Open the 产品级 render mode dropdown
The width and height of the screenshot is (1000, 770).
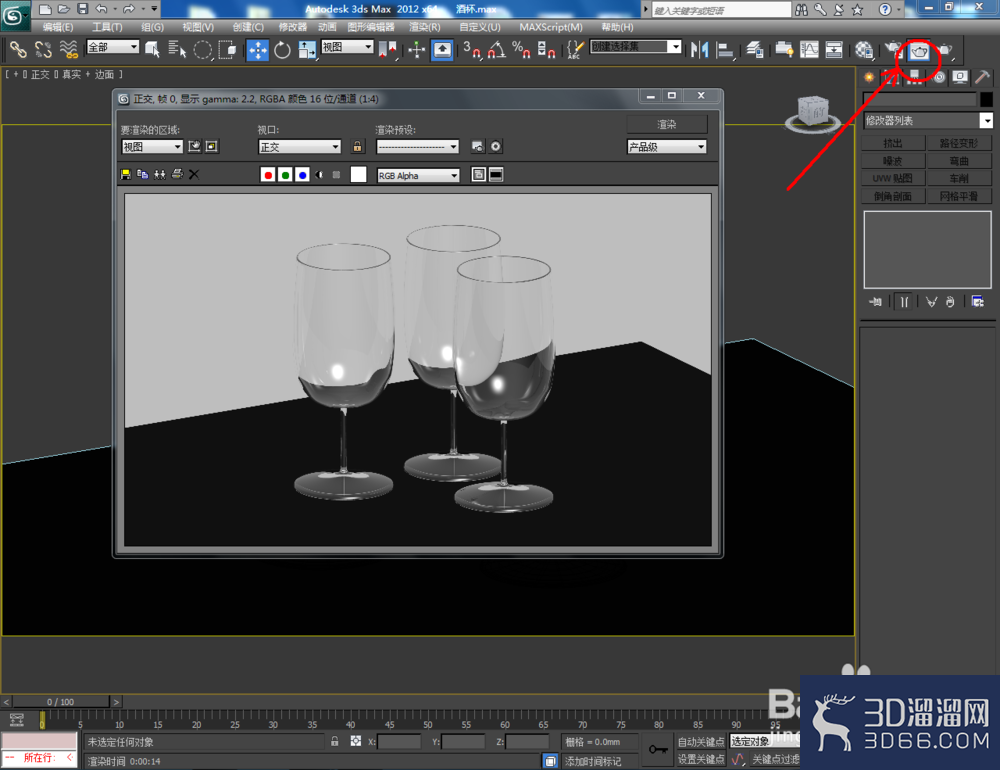(667, 147)
